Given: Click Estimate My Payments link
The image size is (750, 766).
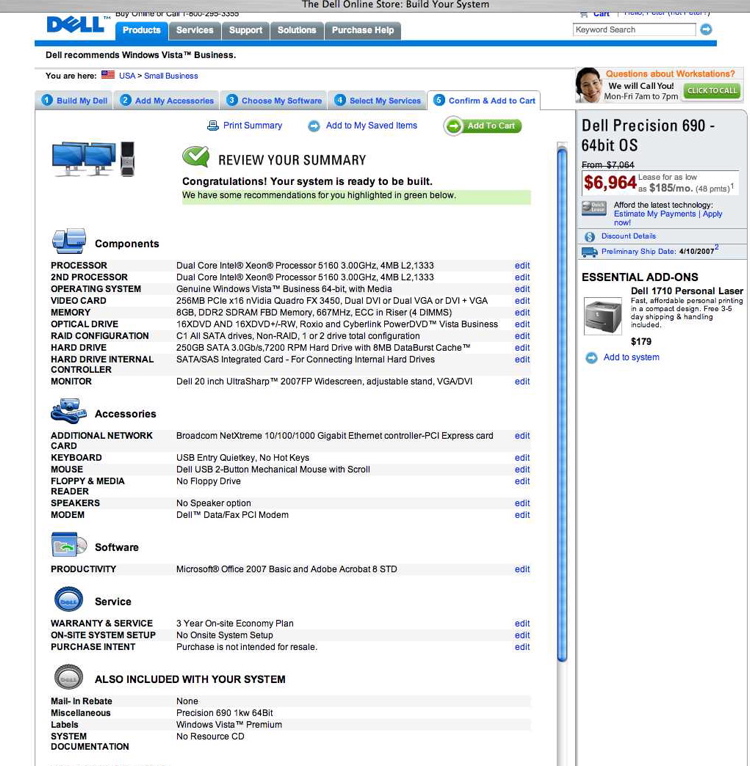Looking at the screenshot, I should (655, 214).
